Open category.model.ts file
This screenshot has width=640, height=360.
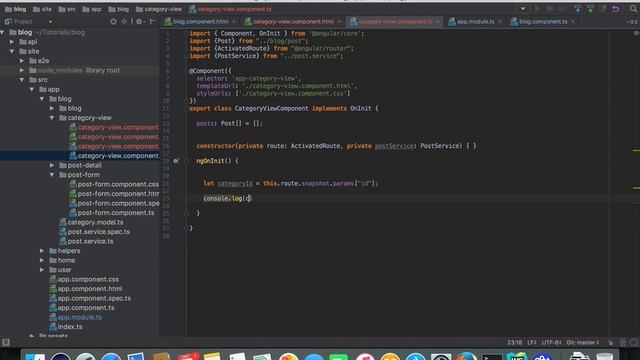tap(91, 222)
